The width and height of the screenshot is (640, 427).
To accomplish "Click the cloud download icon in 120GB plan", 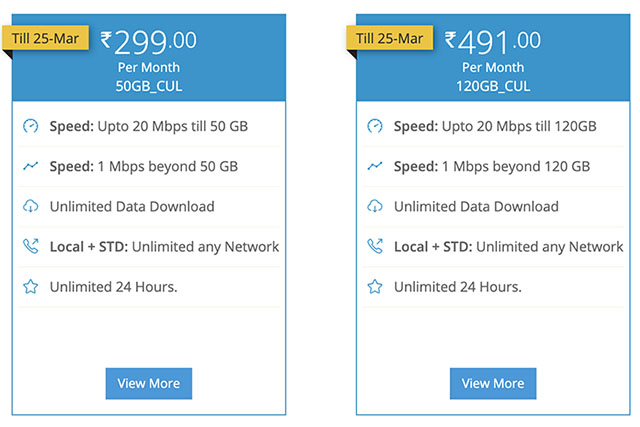I will click(x=375, y=206).
